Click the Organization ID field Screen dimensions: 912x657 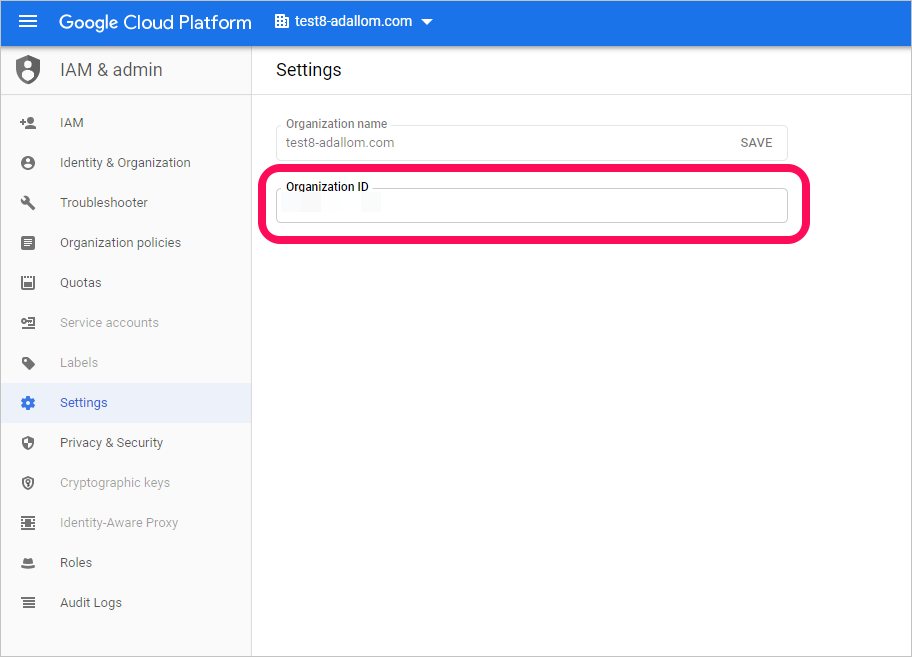(531, 206)
